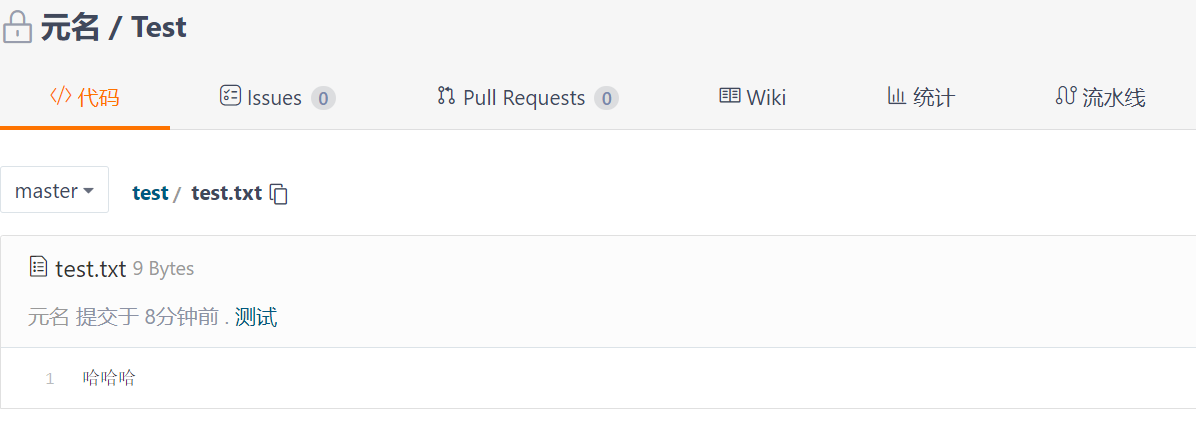Click the 哈哈哈 text in file content
The height and width of the screenshot is (437, 1196).
coord(109,378)
